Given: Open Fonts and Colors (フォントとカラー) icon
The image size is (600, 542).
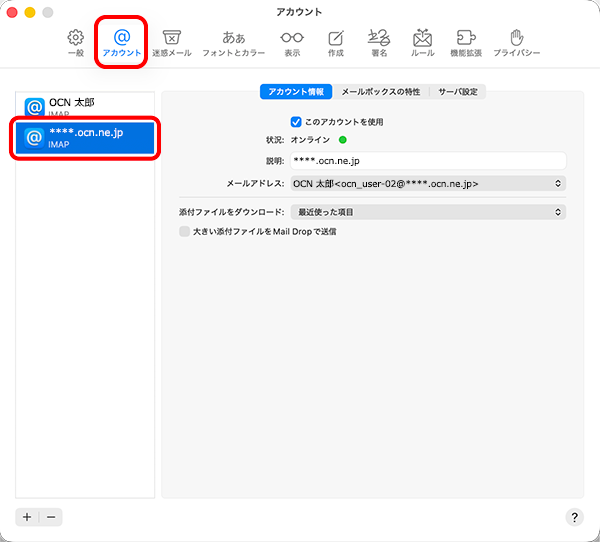Looking at the screenshot, I should pyautogui.click(x=233, y=41).
